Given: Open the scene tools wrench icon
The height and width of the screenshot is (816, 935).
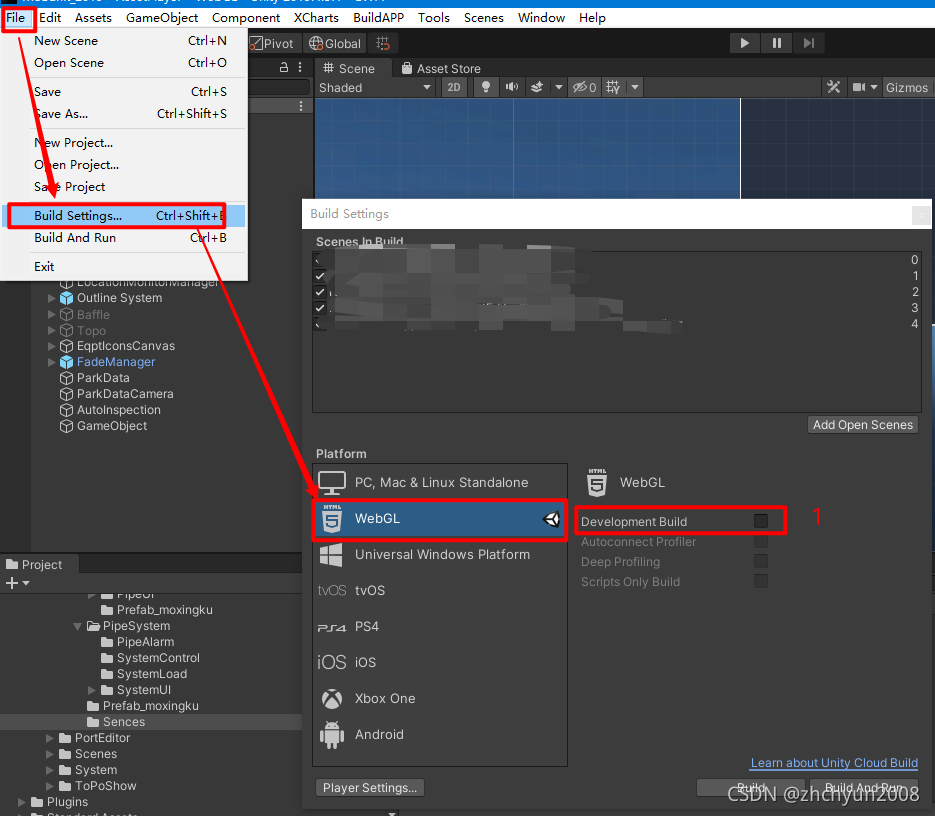Looking at the screenshot, I should click(x=833, y=88).
